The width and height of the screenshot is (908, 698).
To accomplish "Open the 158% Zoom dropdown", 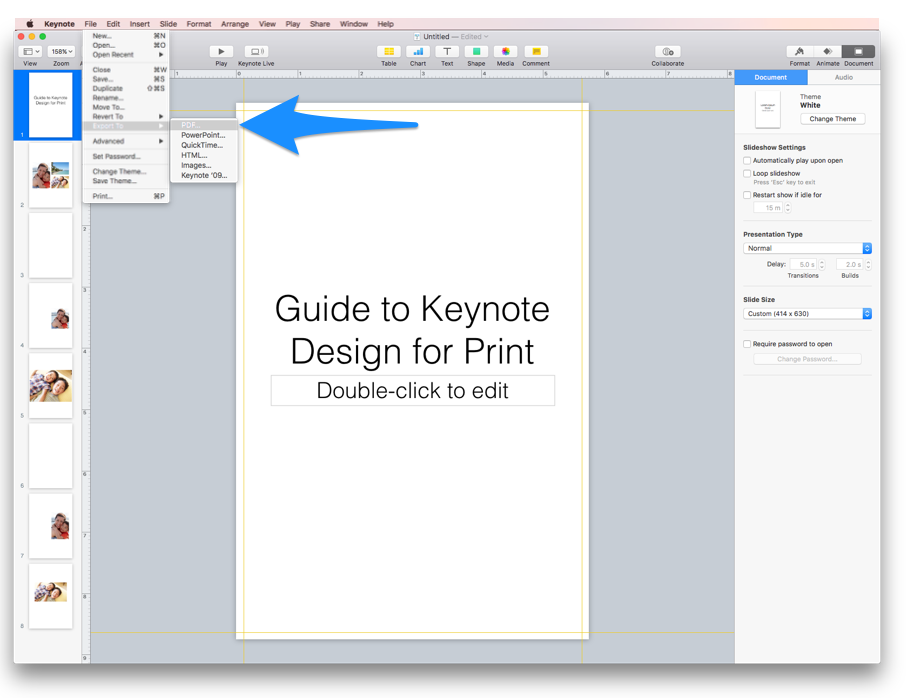I will (61, 52).
